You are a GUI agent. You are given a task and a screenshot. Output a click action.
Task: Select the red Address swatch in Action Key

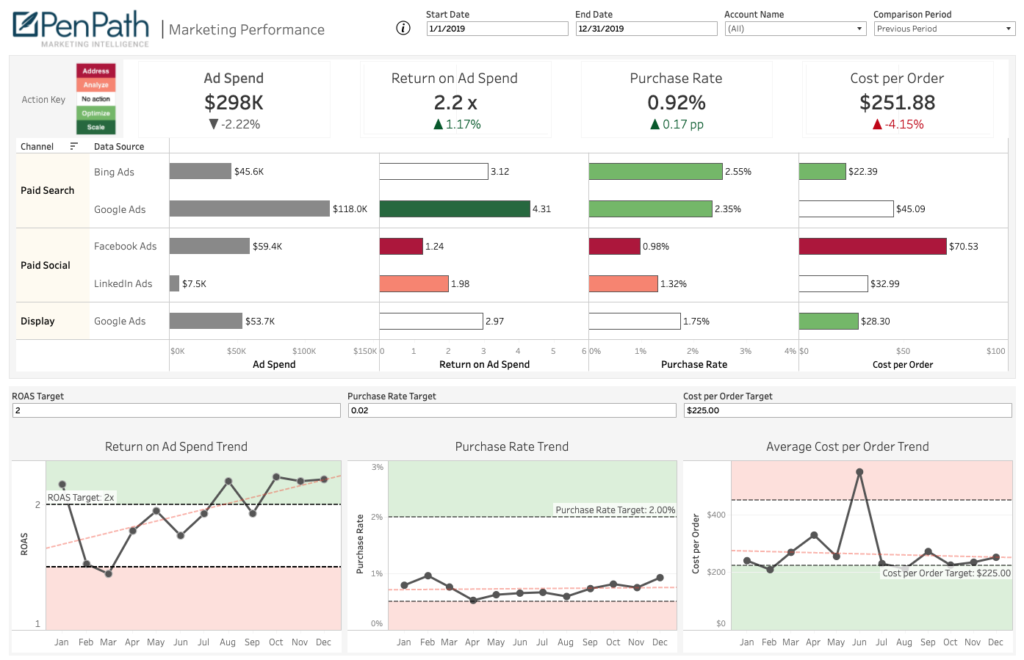96,71
